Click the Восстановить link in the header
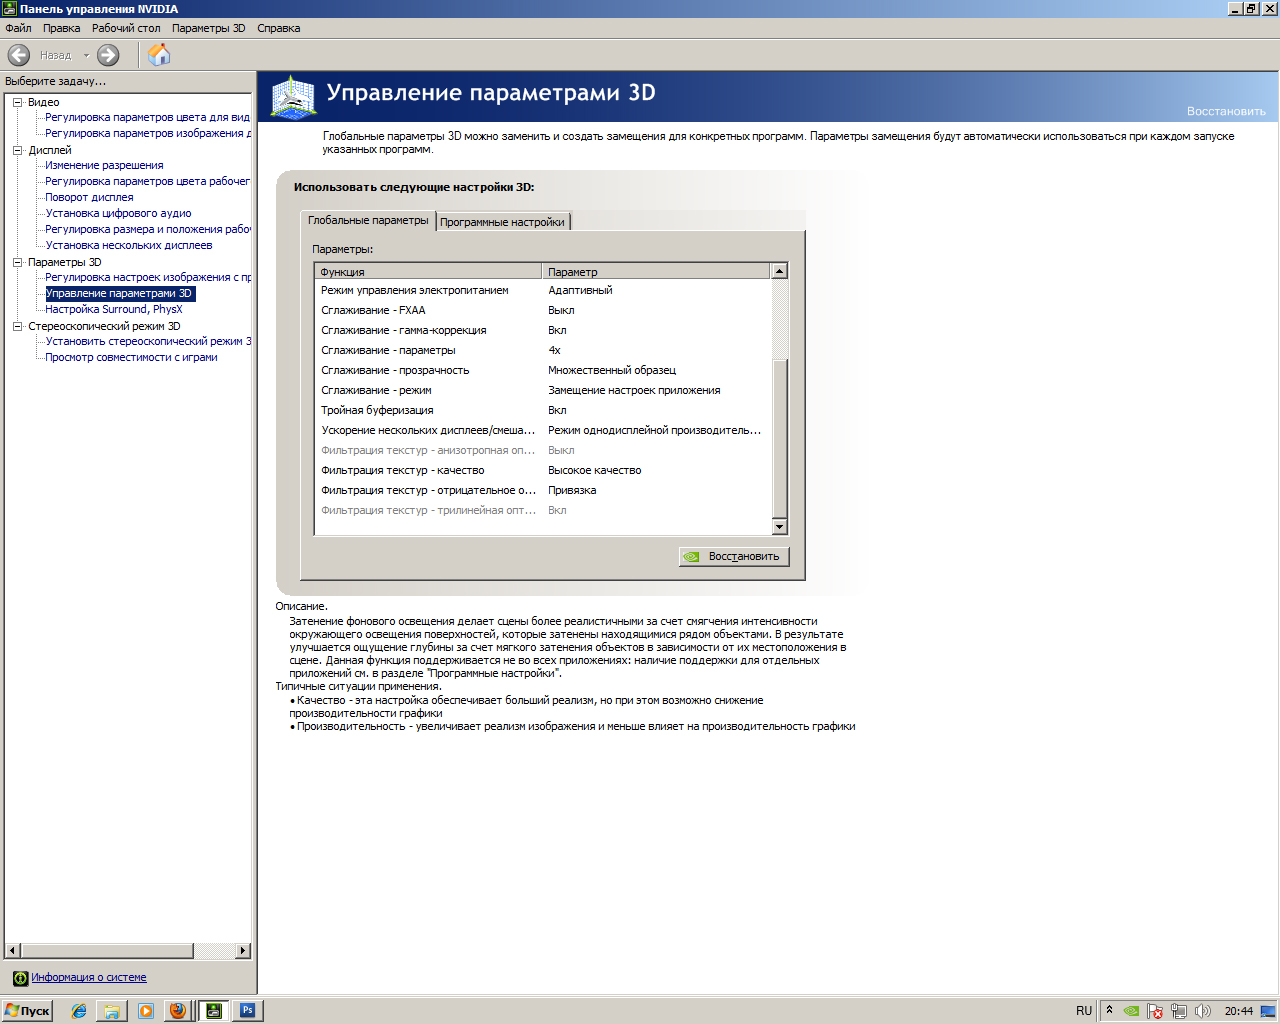1280x1024 pixels. coord(1226,111)
